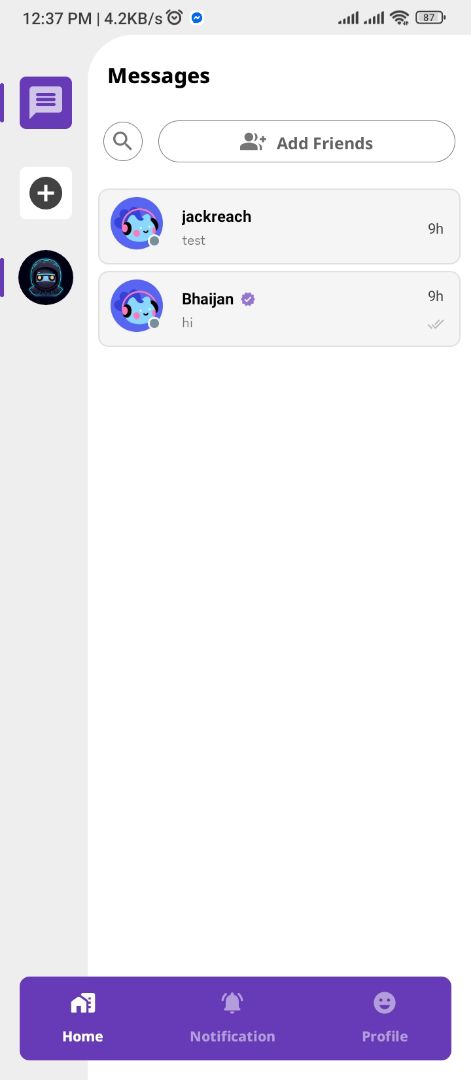Tap the alarm clock status icon
471x1080 pixels.
(175, 19)
